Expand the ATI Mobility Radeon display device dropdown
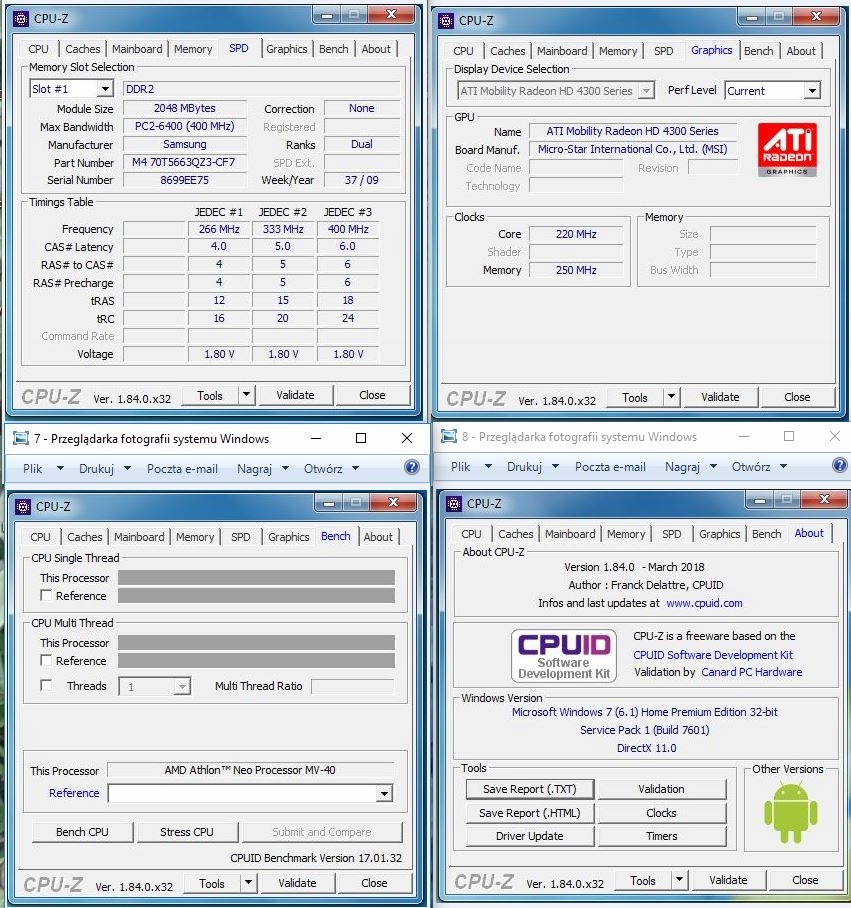The width and height of the screenshot is (851, 908). tap(646, 91)
